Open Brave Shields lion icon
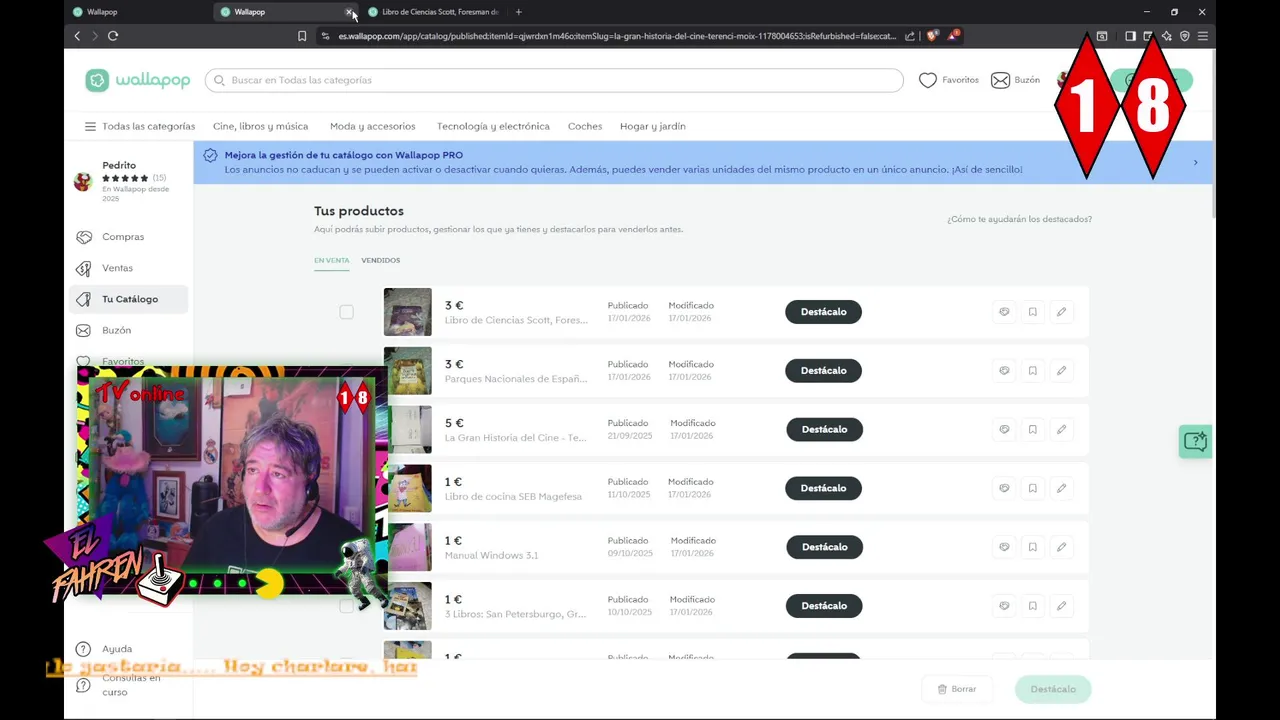 [x=932, y=36]
